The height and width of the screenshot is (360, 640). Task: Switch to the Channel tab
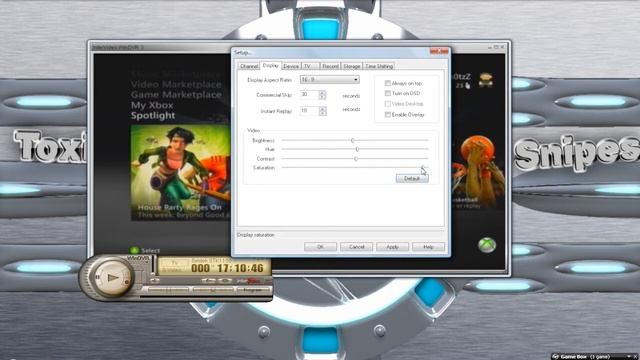pos(249,66)
